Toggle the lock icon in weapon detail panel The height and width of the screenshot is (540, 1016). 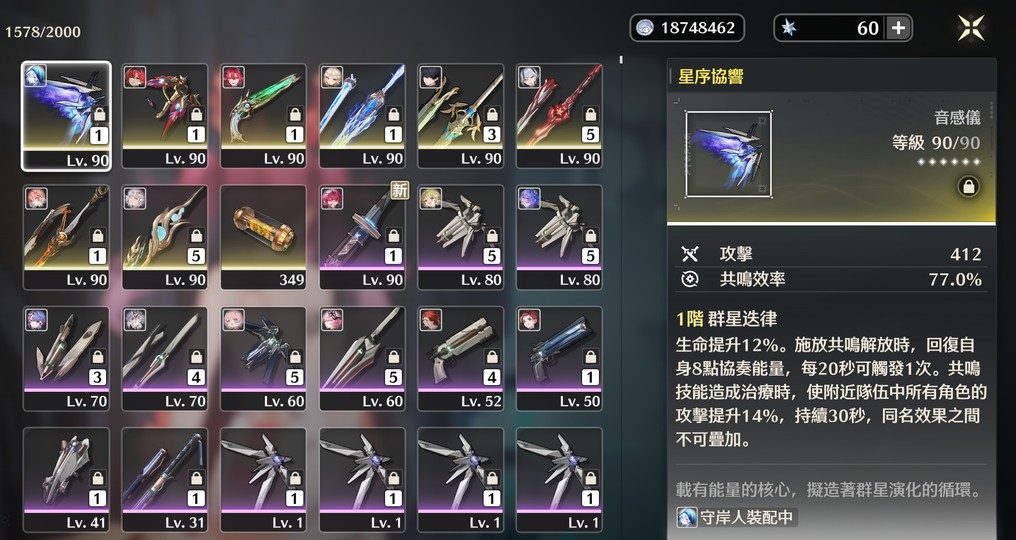coord(968,187)
